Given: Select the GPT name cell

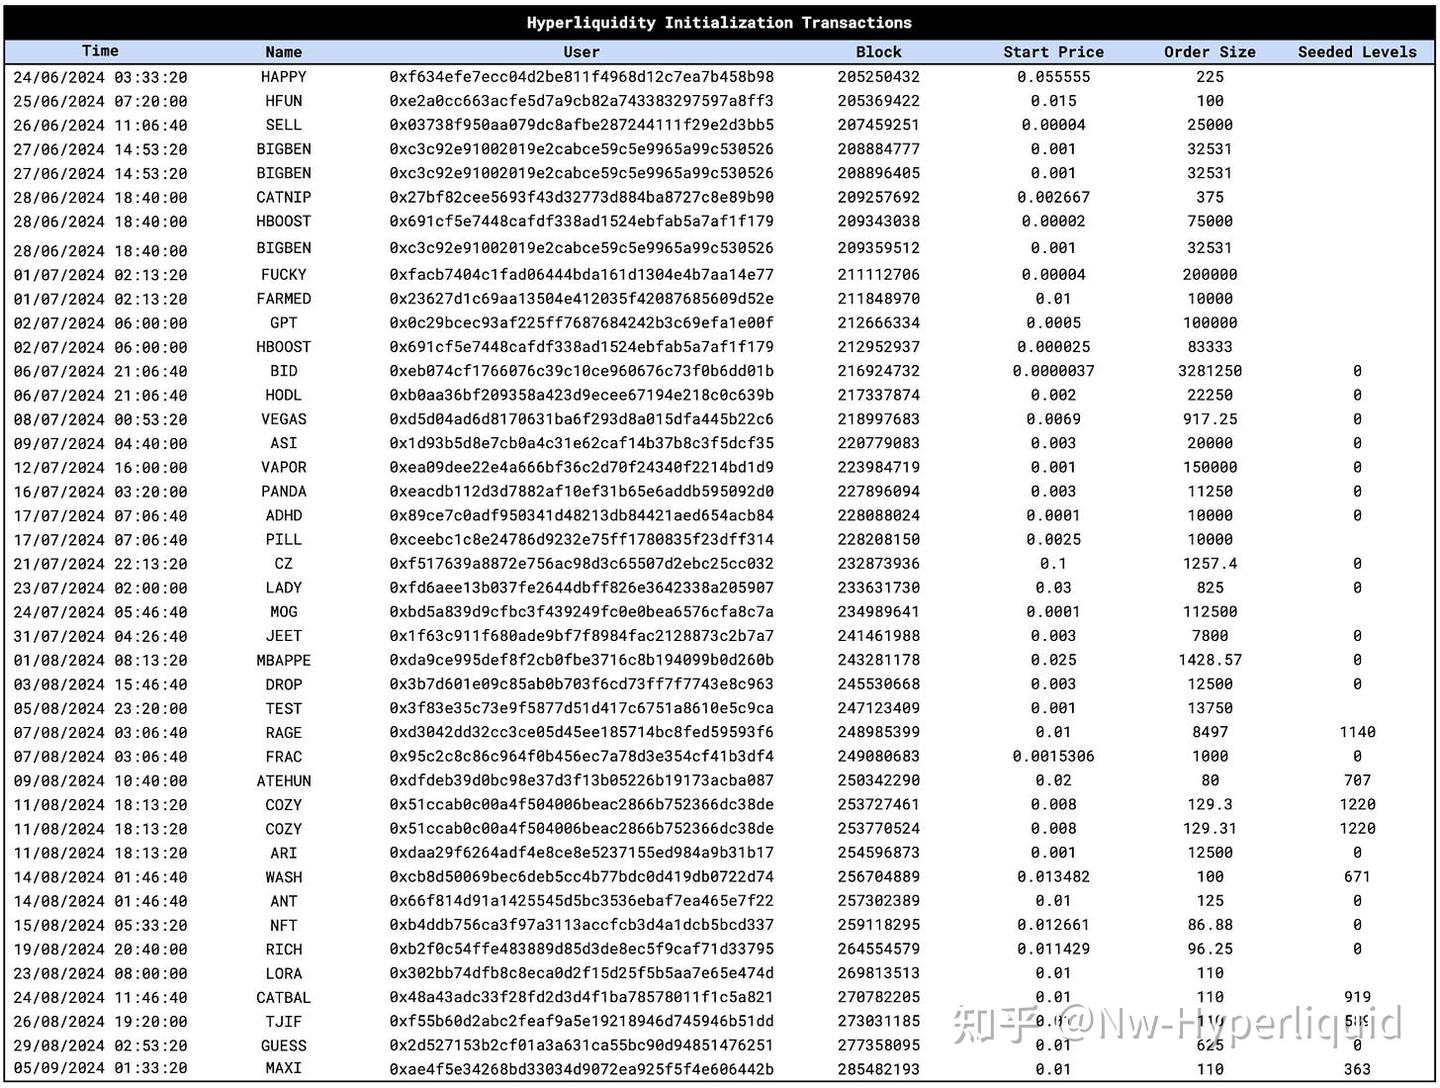Looking at the screenshot, I should tap(284, 323).
